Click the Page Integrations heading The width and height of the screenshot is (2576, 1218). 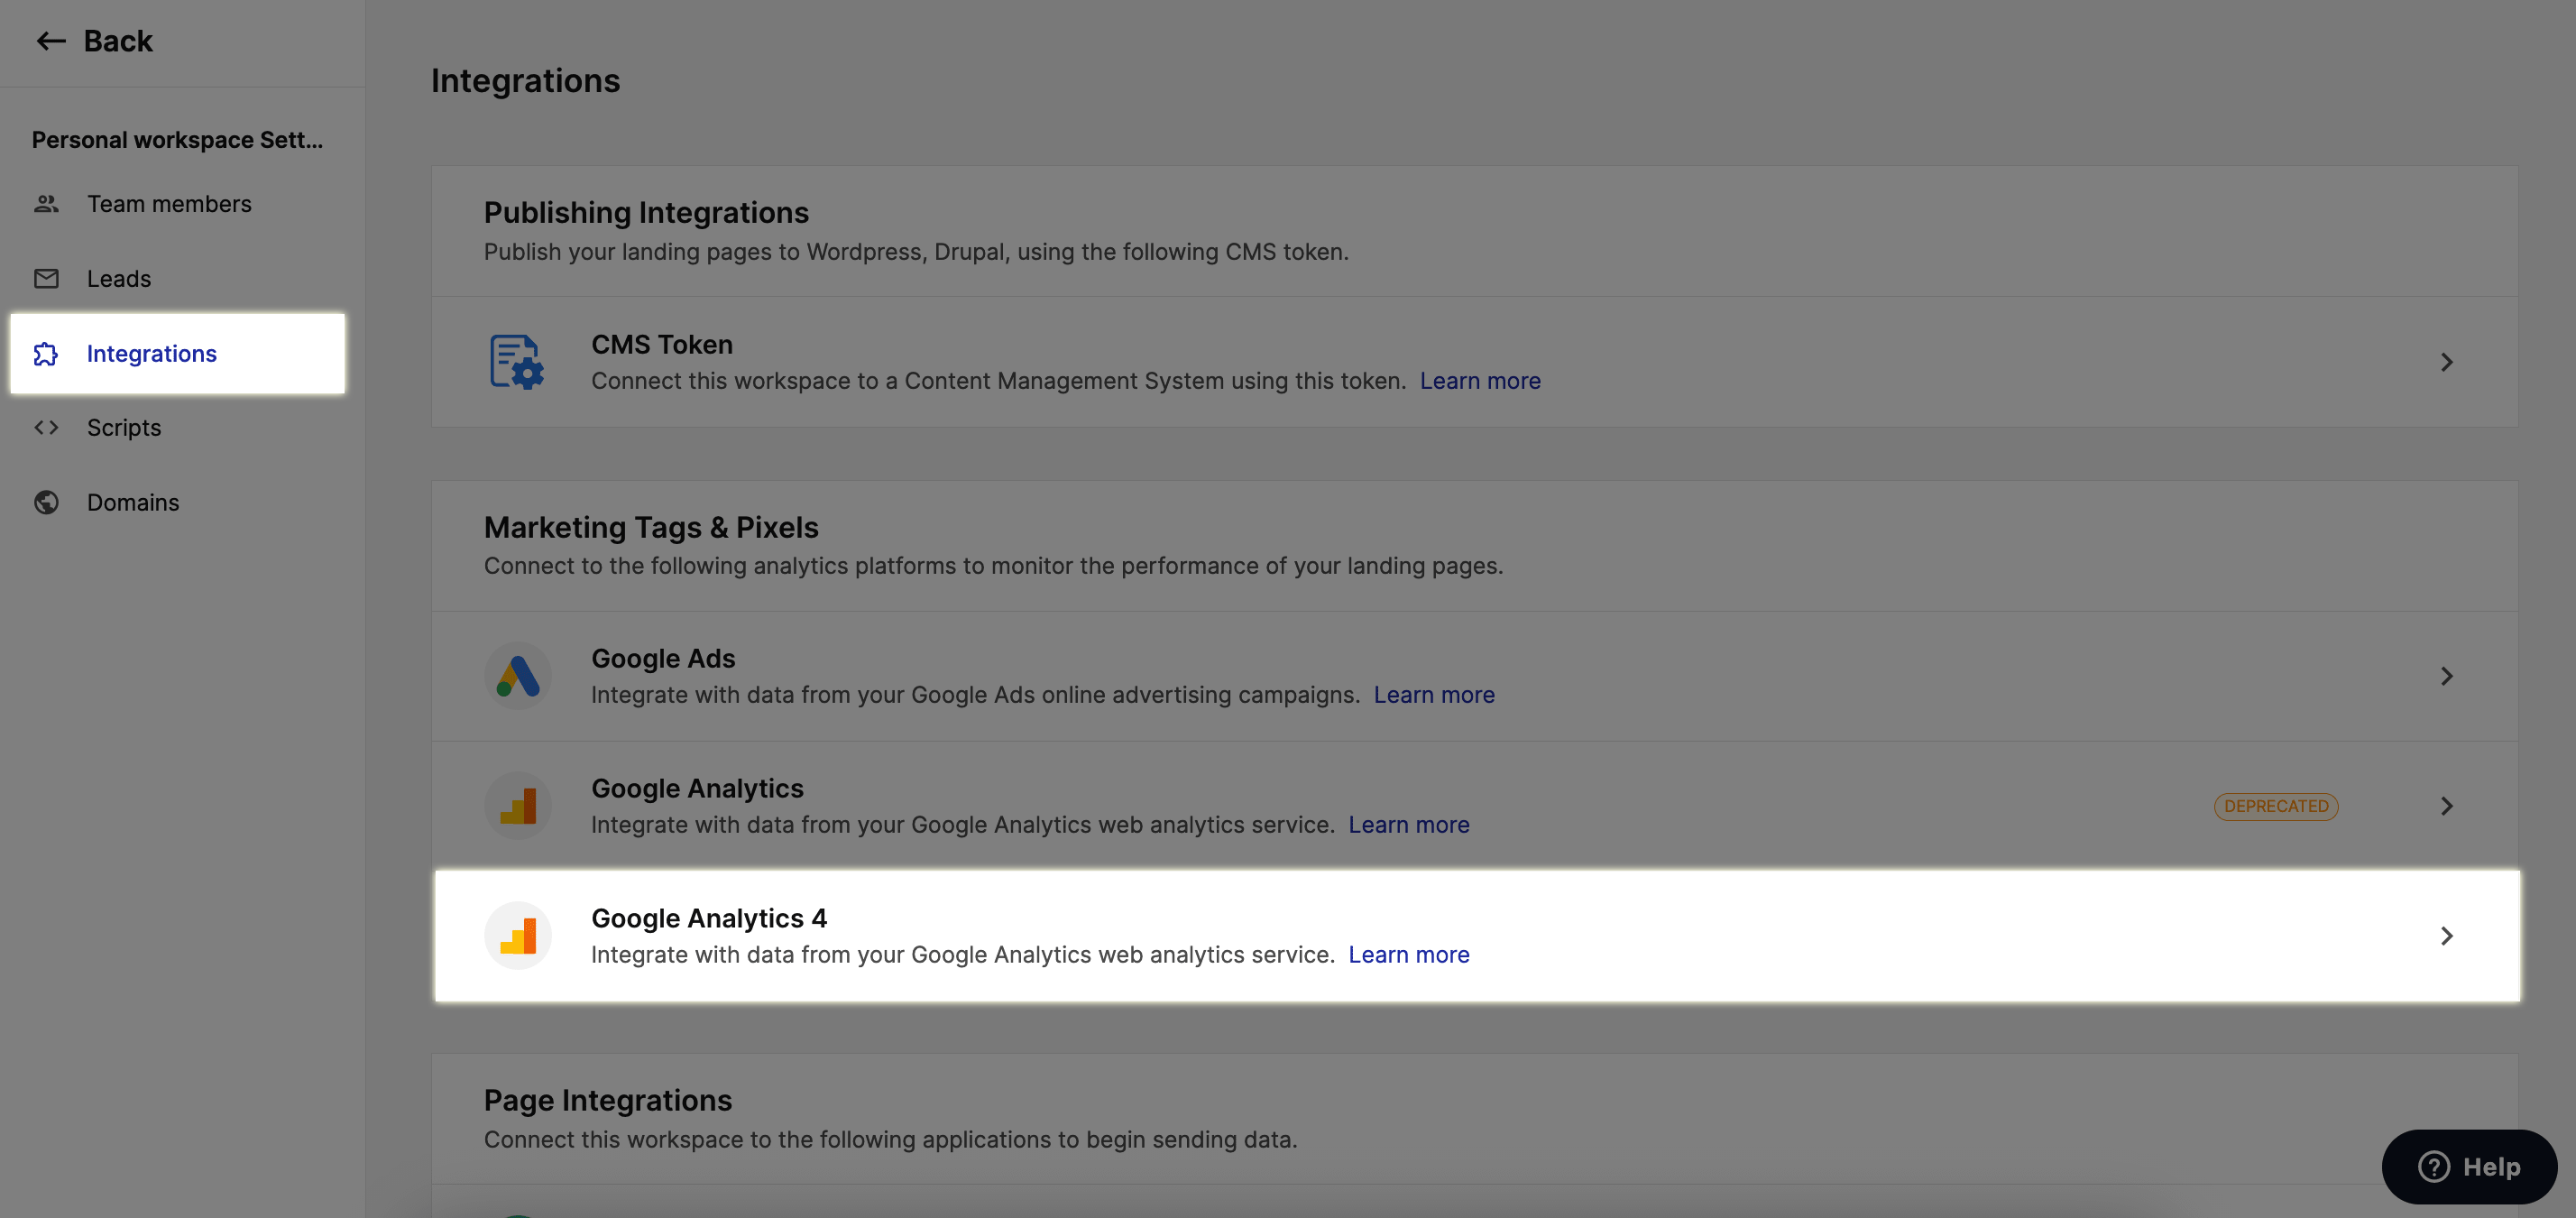pyautogui.click(x=608, y=1101)
